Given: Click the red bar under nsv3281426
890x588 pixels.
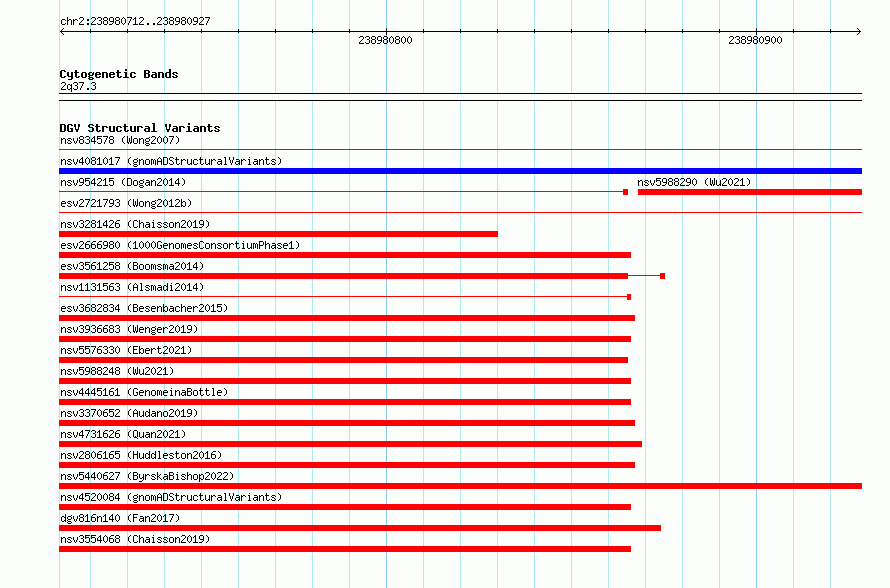Looking at the screenshot, I should pyautogui.click(x=278, y=234).
